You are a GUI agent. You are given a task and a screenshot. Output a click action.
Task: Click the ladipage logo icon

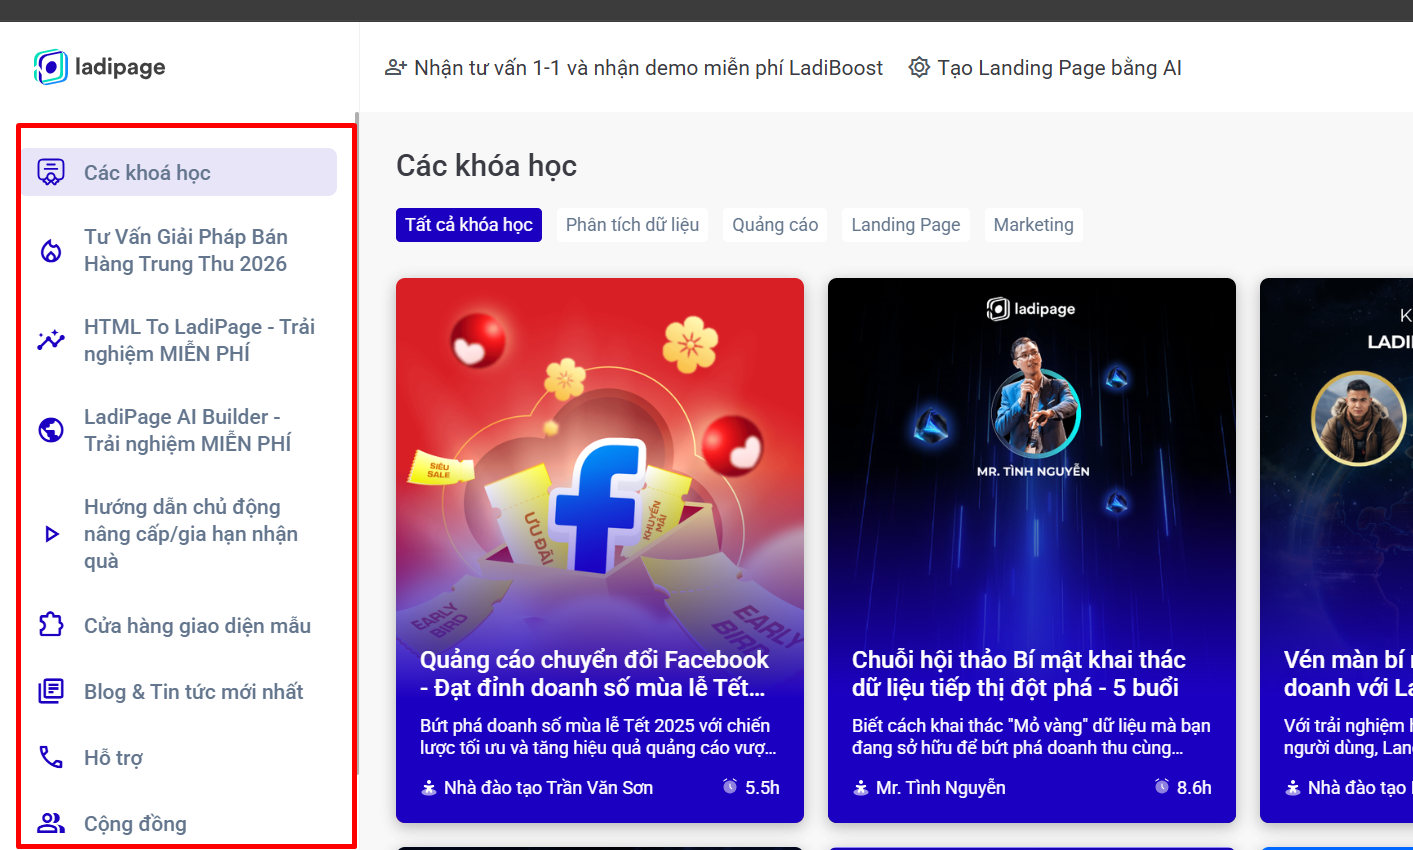point(50,67)
